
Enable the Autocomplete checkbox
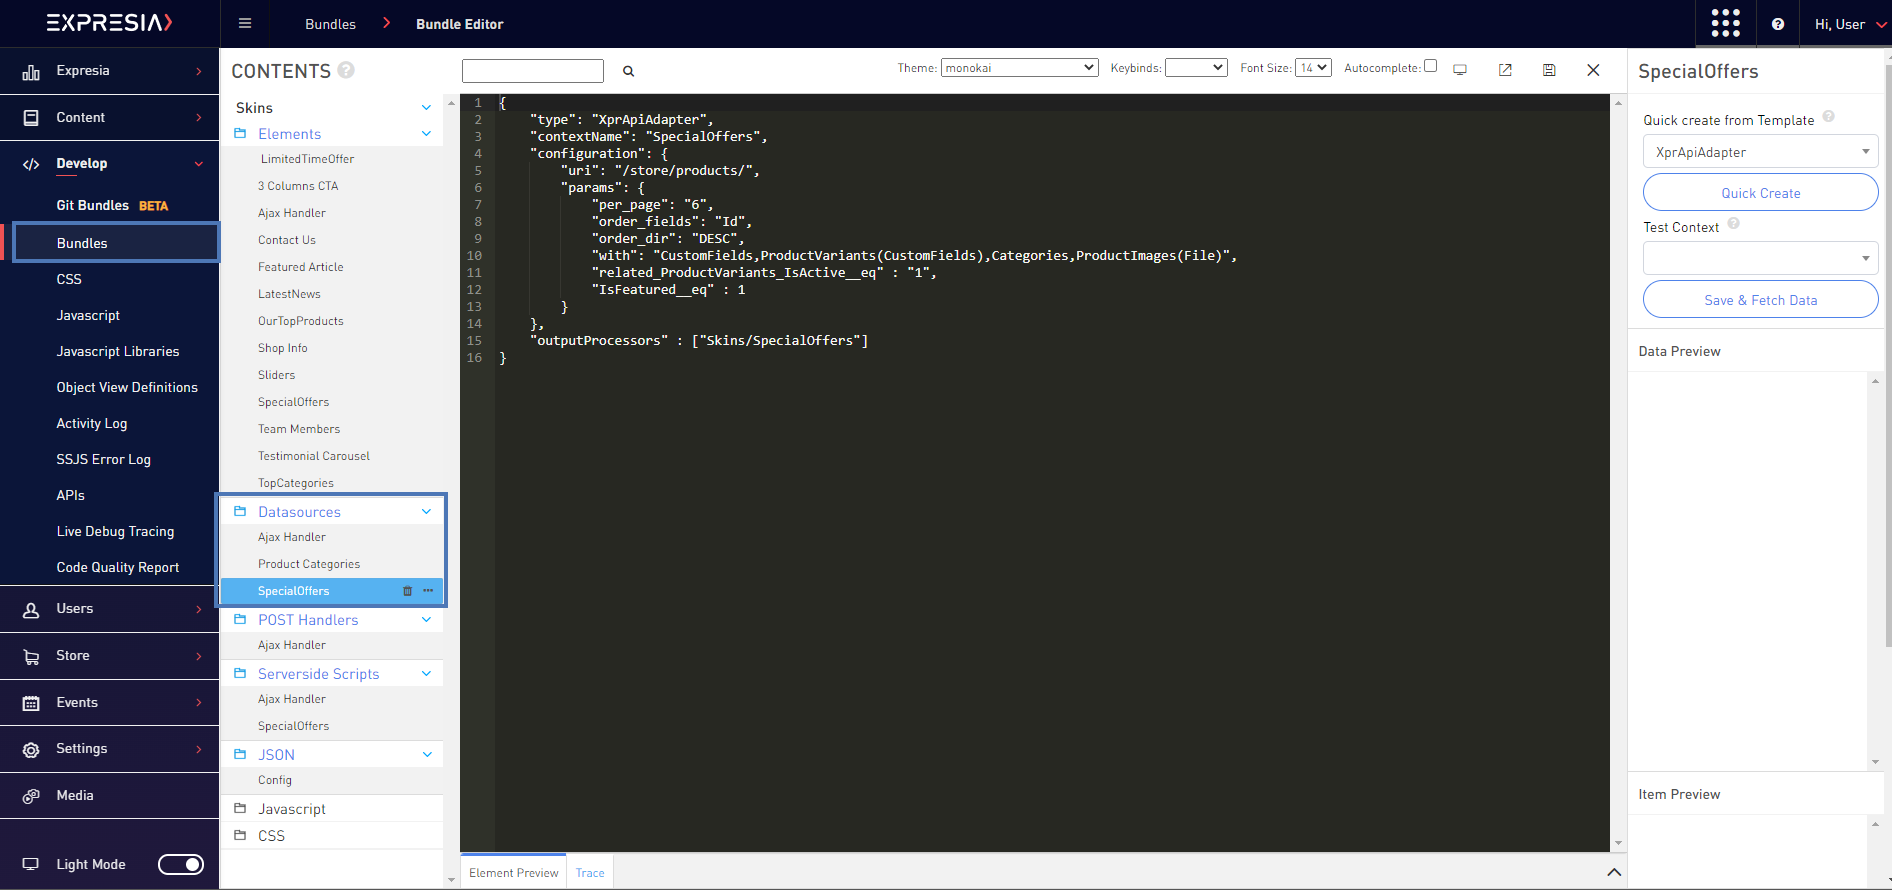tap(1430, 66)
